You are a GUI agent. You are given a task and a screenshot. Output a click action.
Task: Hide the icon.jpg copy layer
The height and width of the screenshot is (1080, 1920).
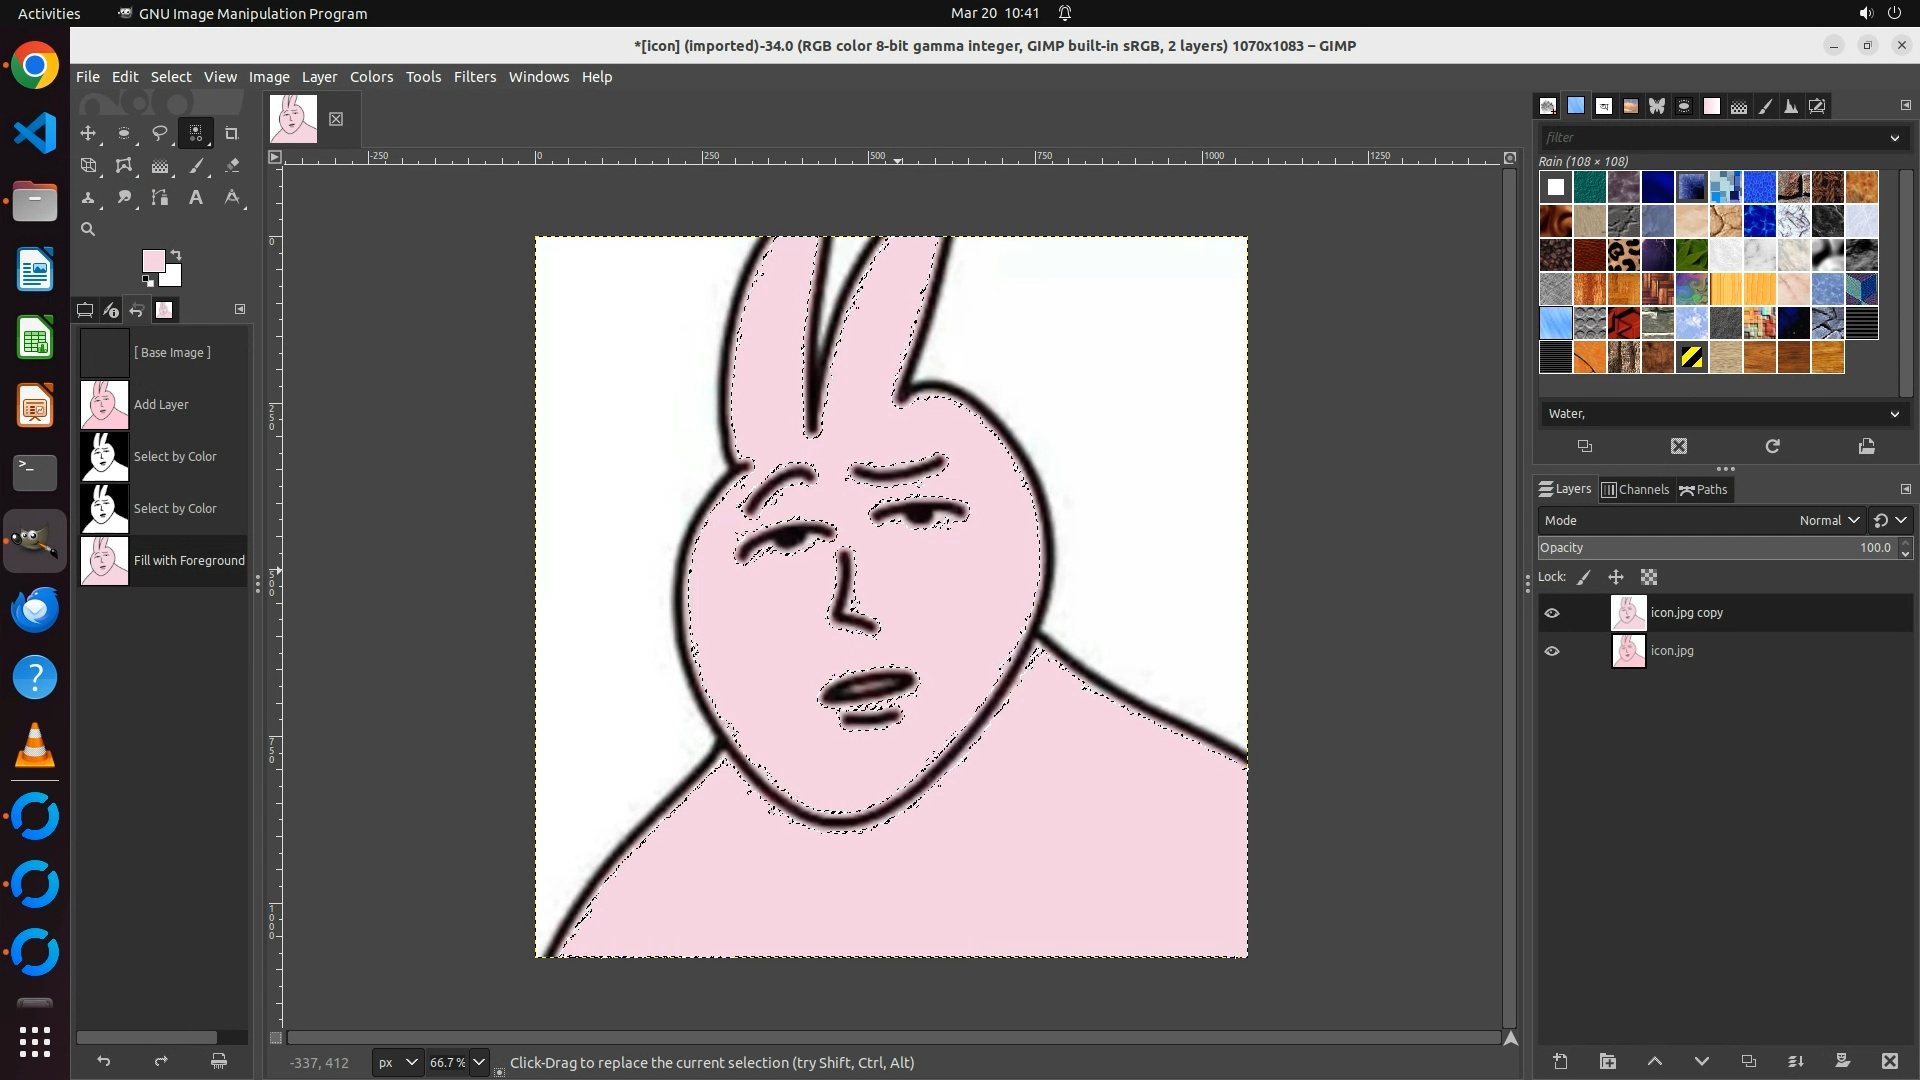[1552, 613]
